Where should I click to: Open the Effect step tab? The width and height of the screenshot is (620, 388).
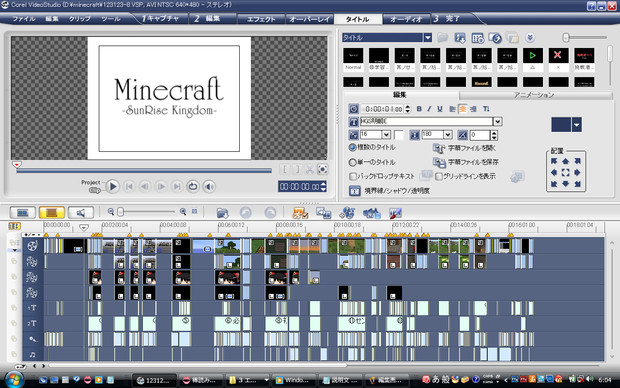coord(261,19)
